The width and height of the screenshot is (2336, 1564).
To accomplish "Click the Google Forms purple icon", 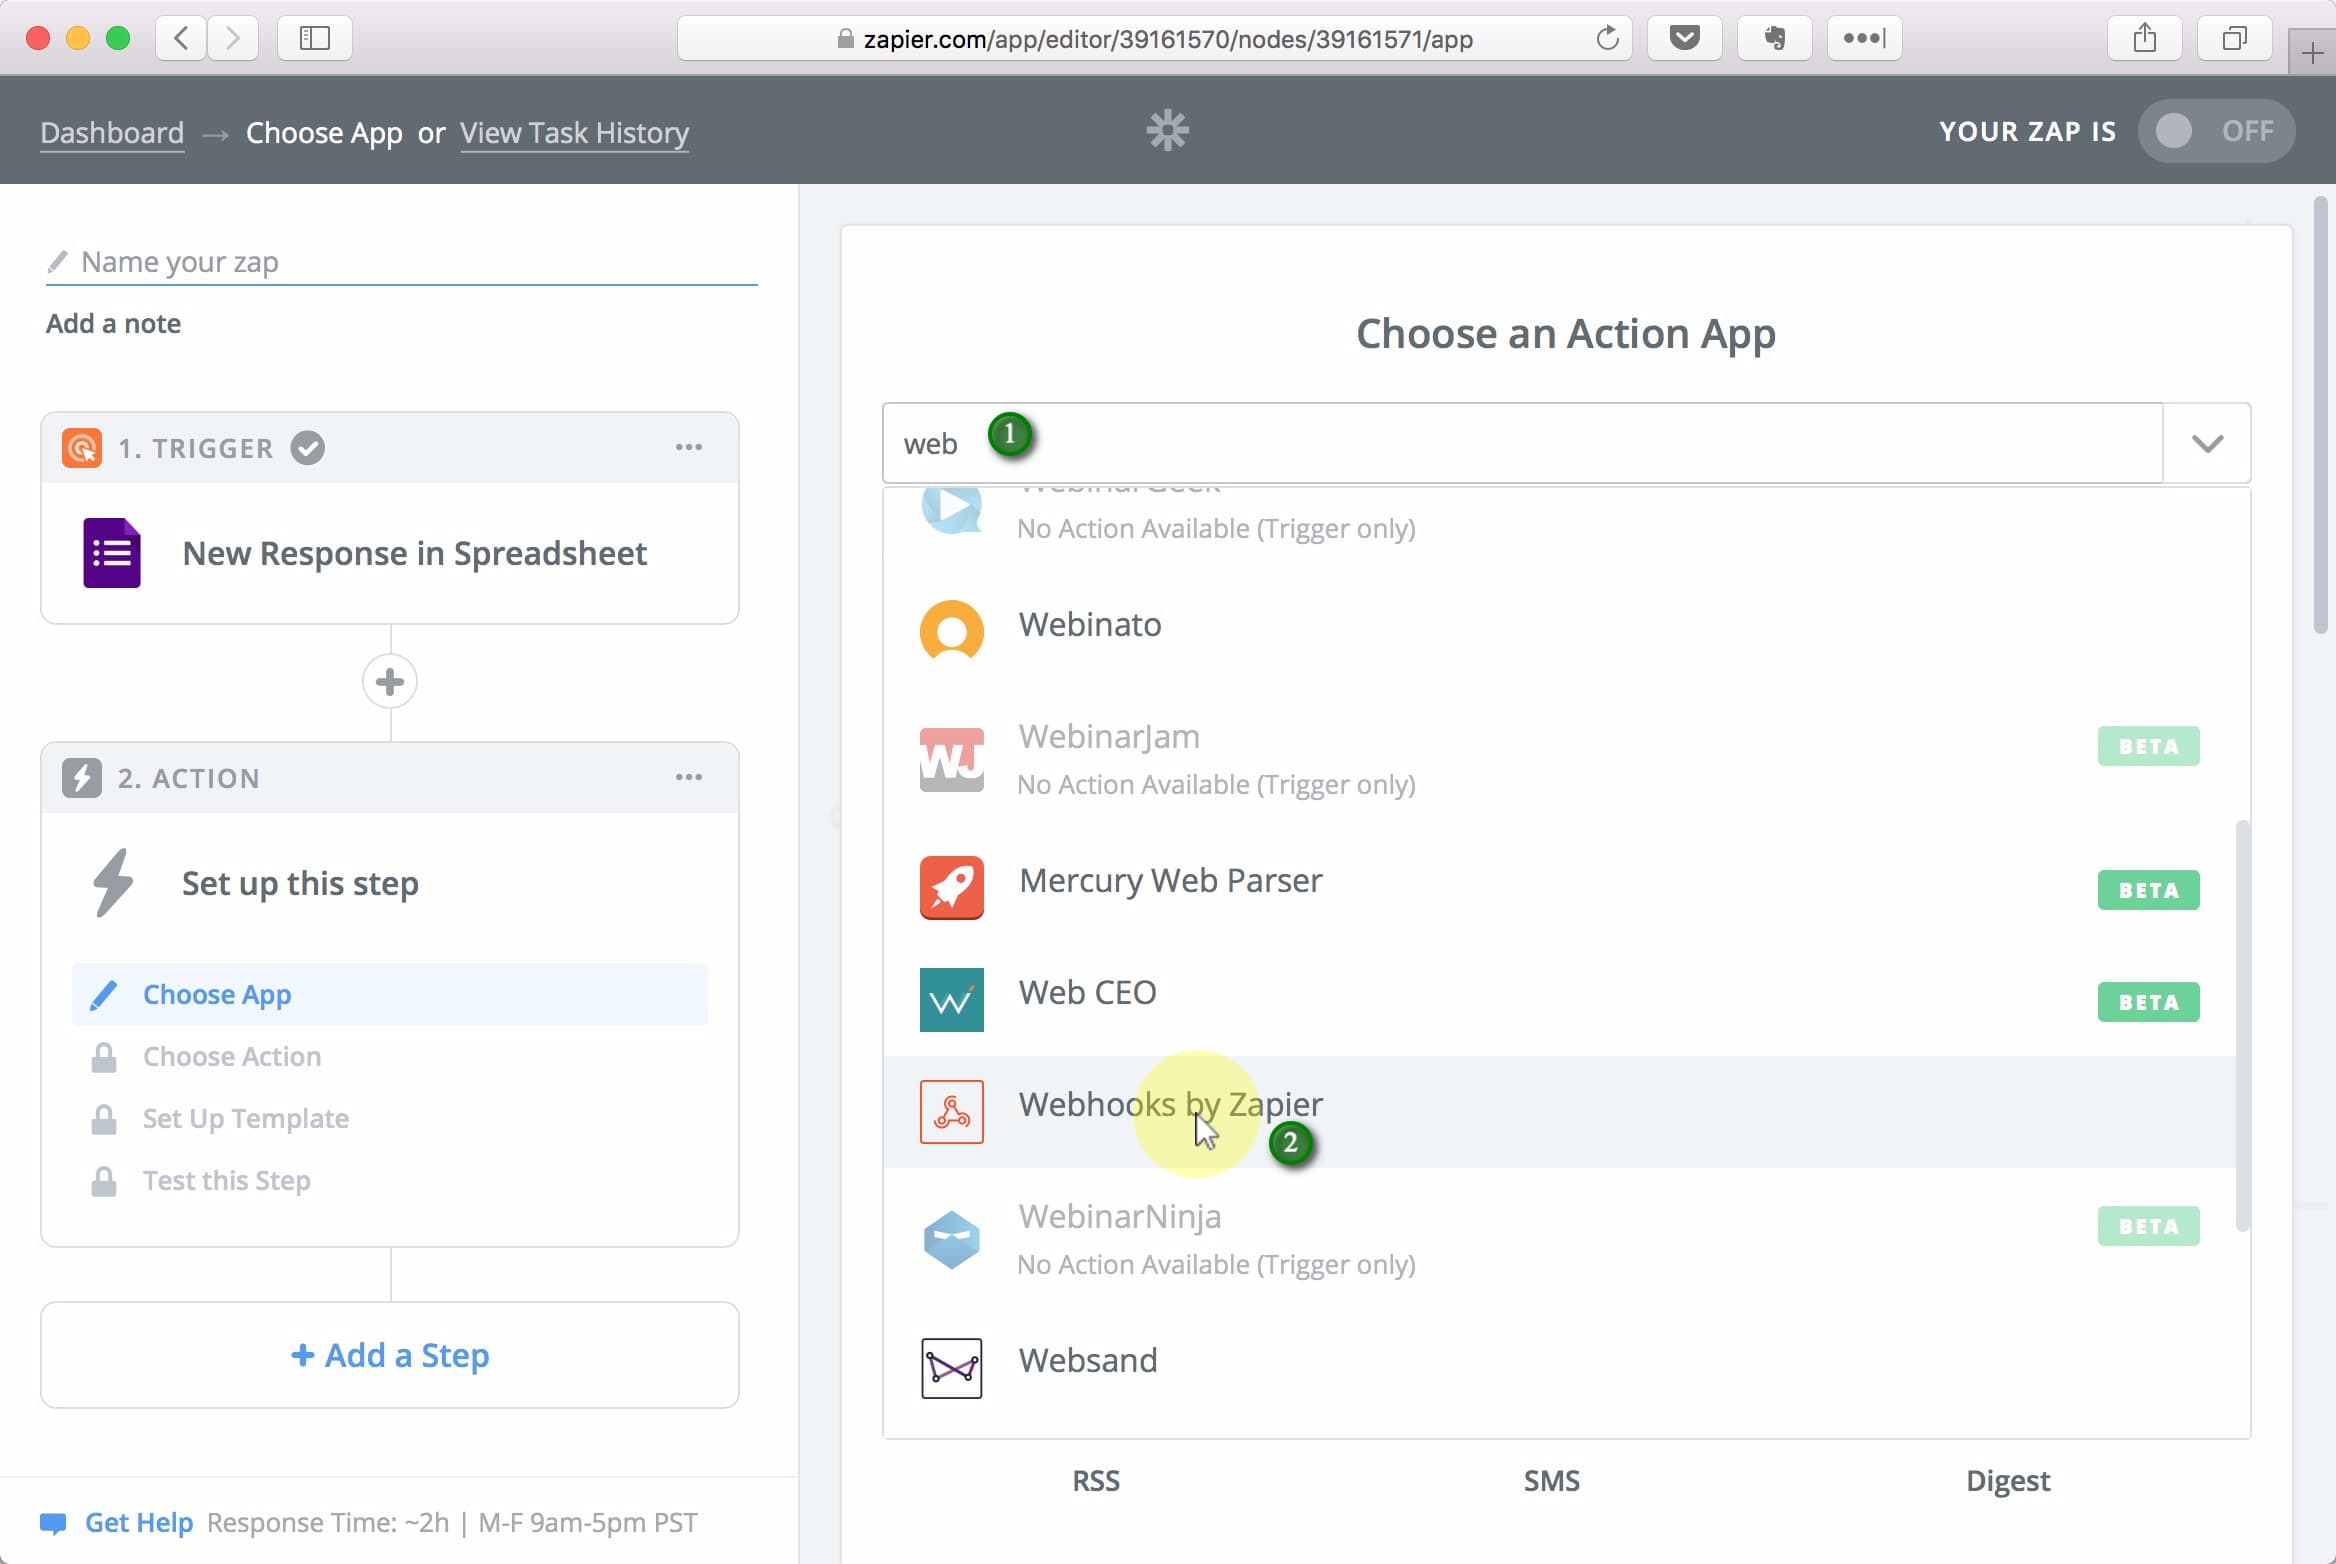I will (x=112, y=553).
